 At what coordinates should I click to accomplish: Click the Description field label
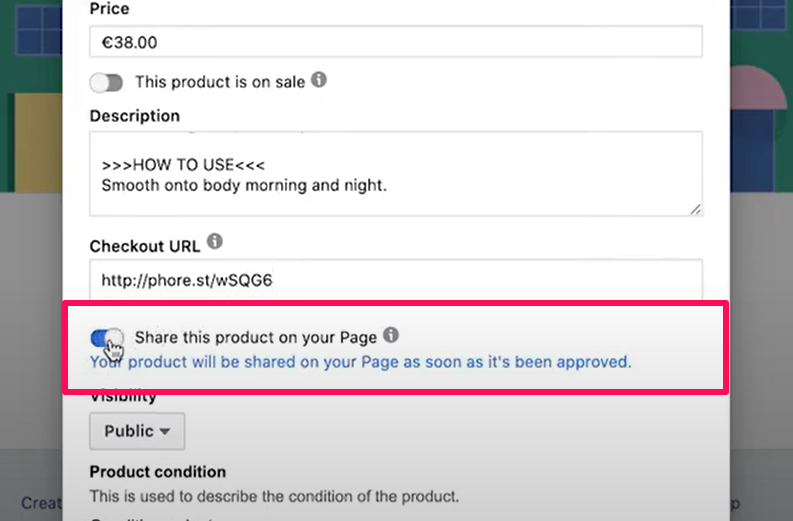coord(134,116)
